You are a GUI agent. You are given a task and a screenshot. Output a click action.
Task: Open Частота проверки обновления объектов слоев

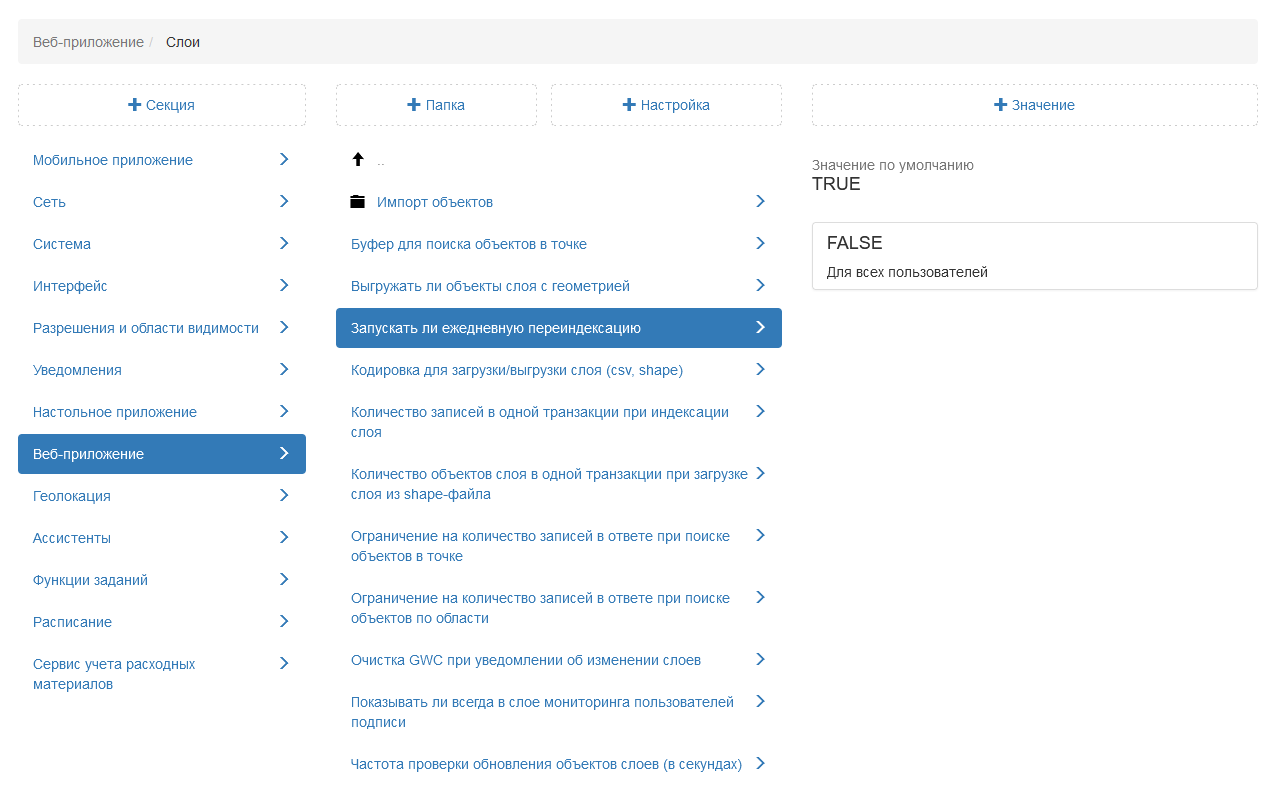coord(546,764)
